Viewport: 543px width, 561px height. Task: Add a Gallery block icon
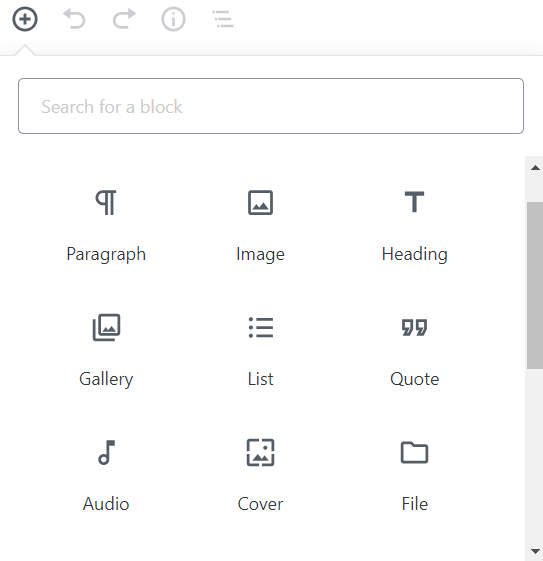(106, 327)
